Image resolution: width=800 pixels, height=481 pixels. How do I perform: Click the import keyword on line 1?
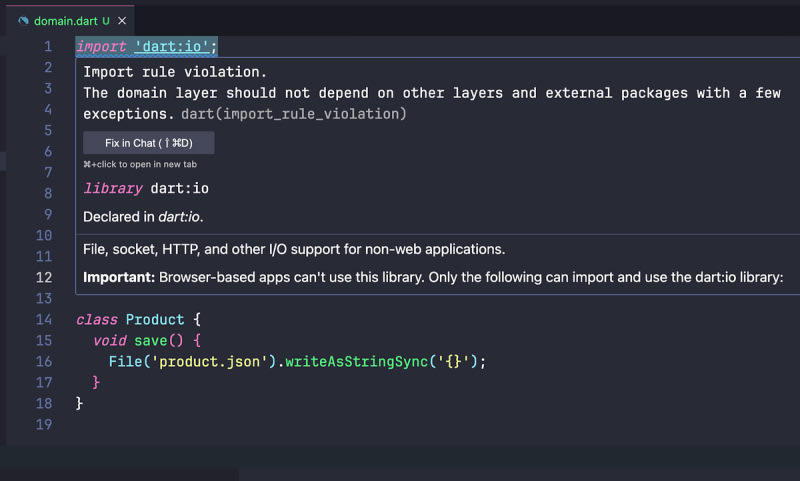[x=101, y=47]
